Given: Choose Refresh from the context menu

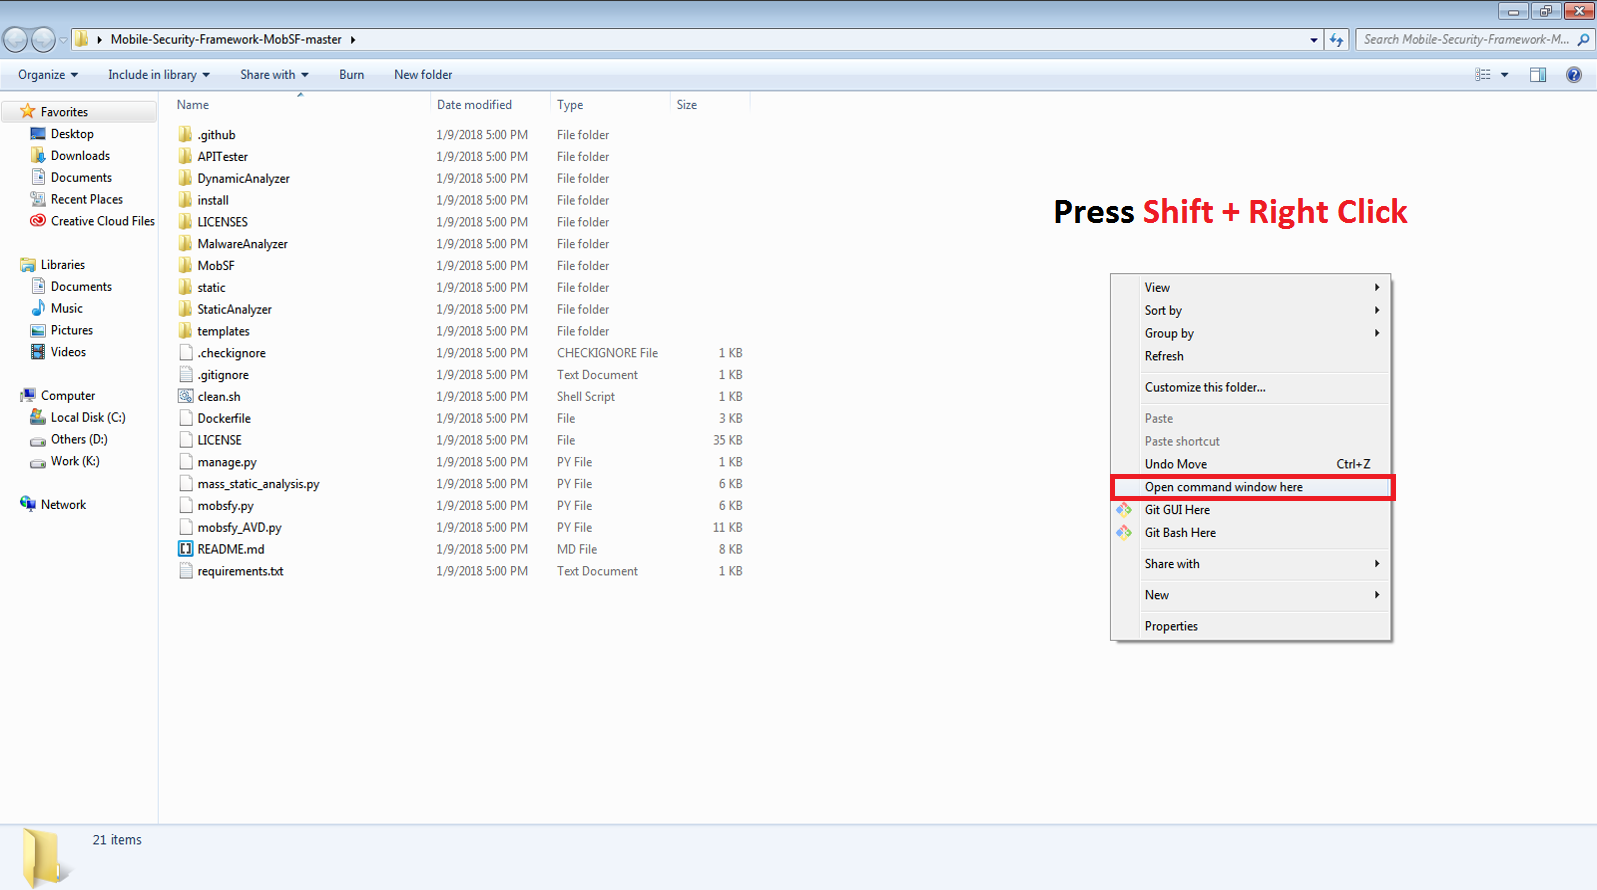Looking at the screenshot, I should (x=1251, y=356).
